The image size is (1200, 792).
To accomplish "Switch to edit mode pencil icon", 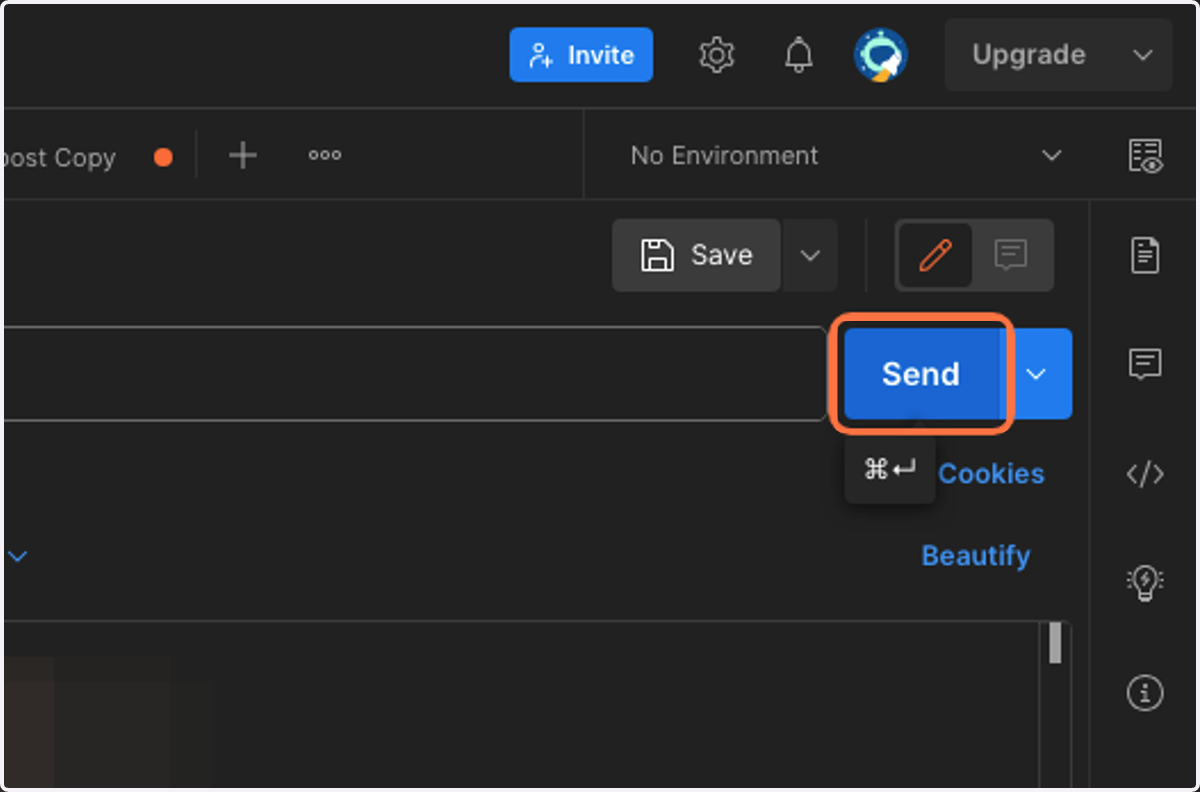I will point(934,256).
